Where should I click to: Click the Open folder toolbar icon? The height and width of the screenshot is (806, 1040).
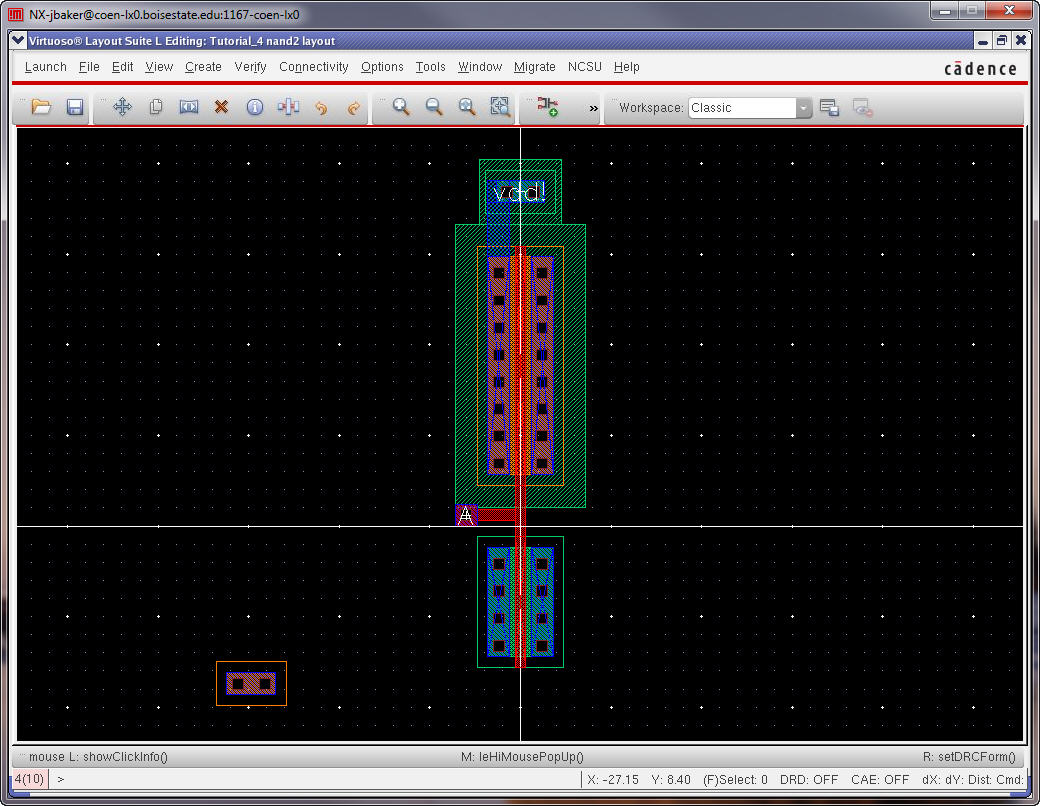41,107
